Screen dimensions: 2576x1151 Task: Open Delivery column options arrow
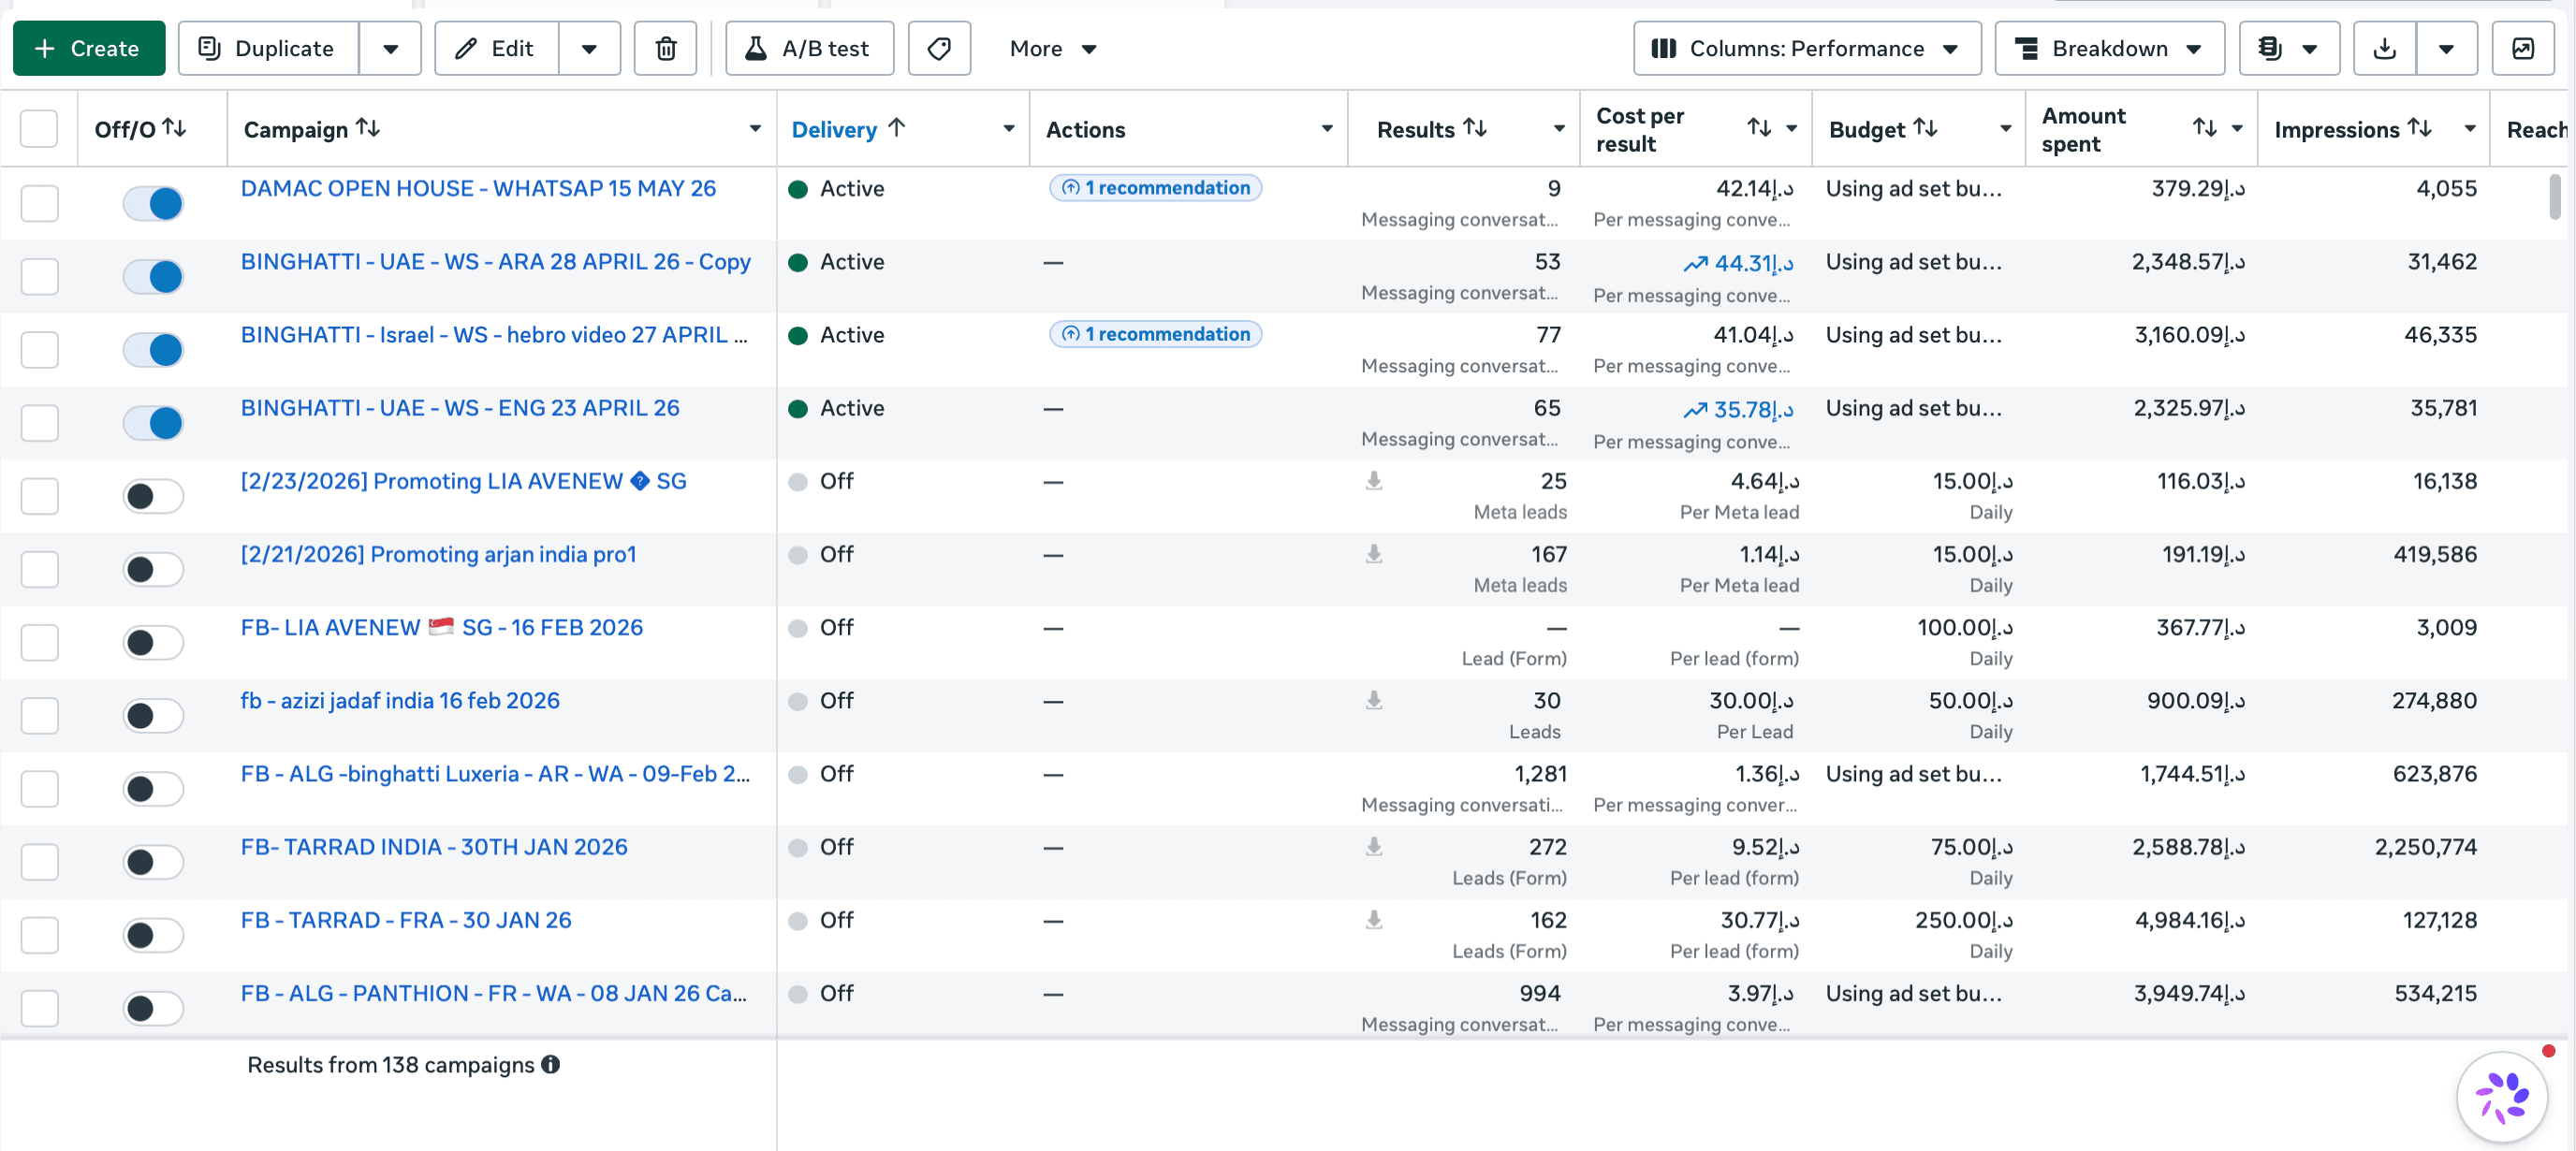point(1009,128)
